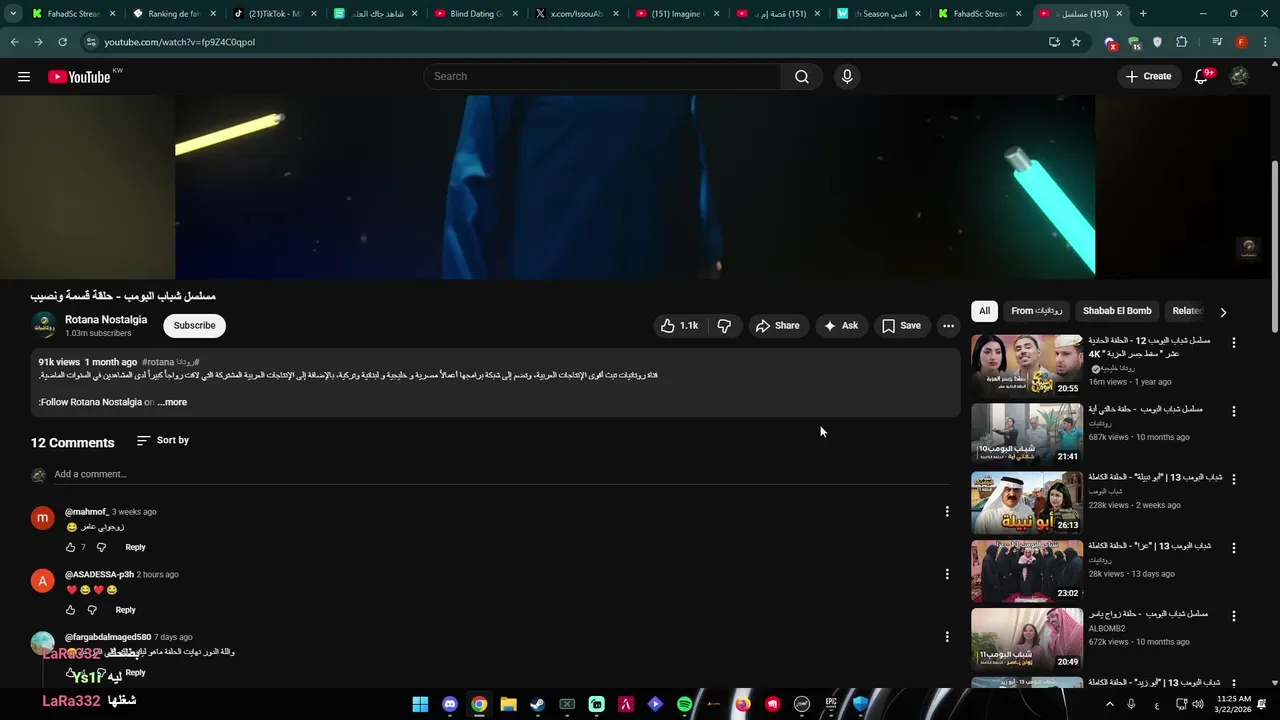This screenshot has width=1280, height=720.
Task: Switch to TikTok browser tab
Action: [x=275, y=14]
